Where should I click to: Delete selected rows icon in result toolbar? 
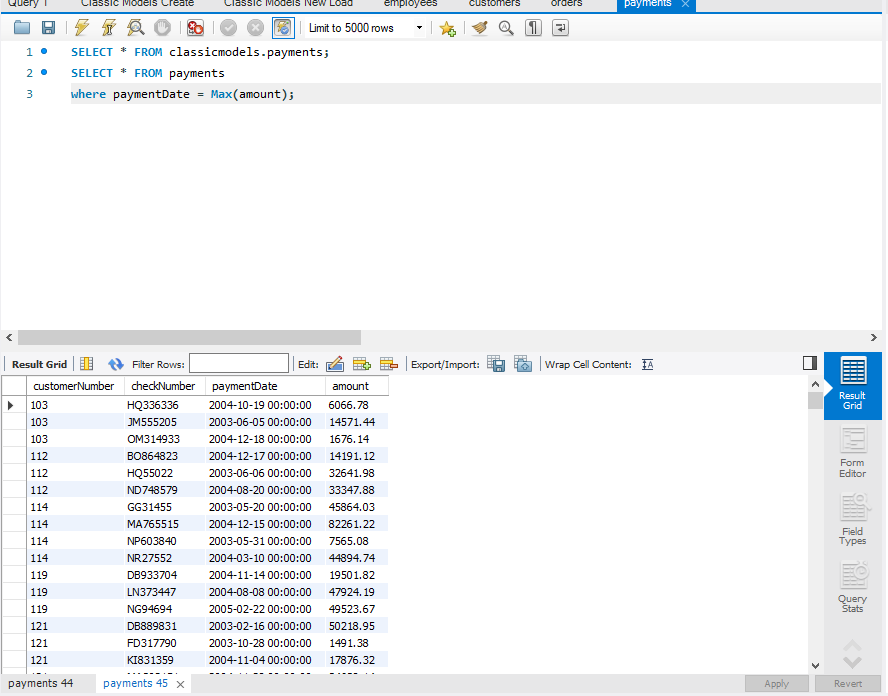click(389, 364)
